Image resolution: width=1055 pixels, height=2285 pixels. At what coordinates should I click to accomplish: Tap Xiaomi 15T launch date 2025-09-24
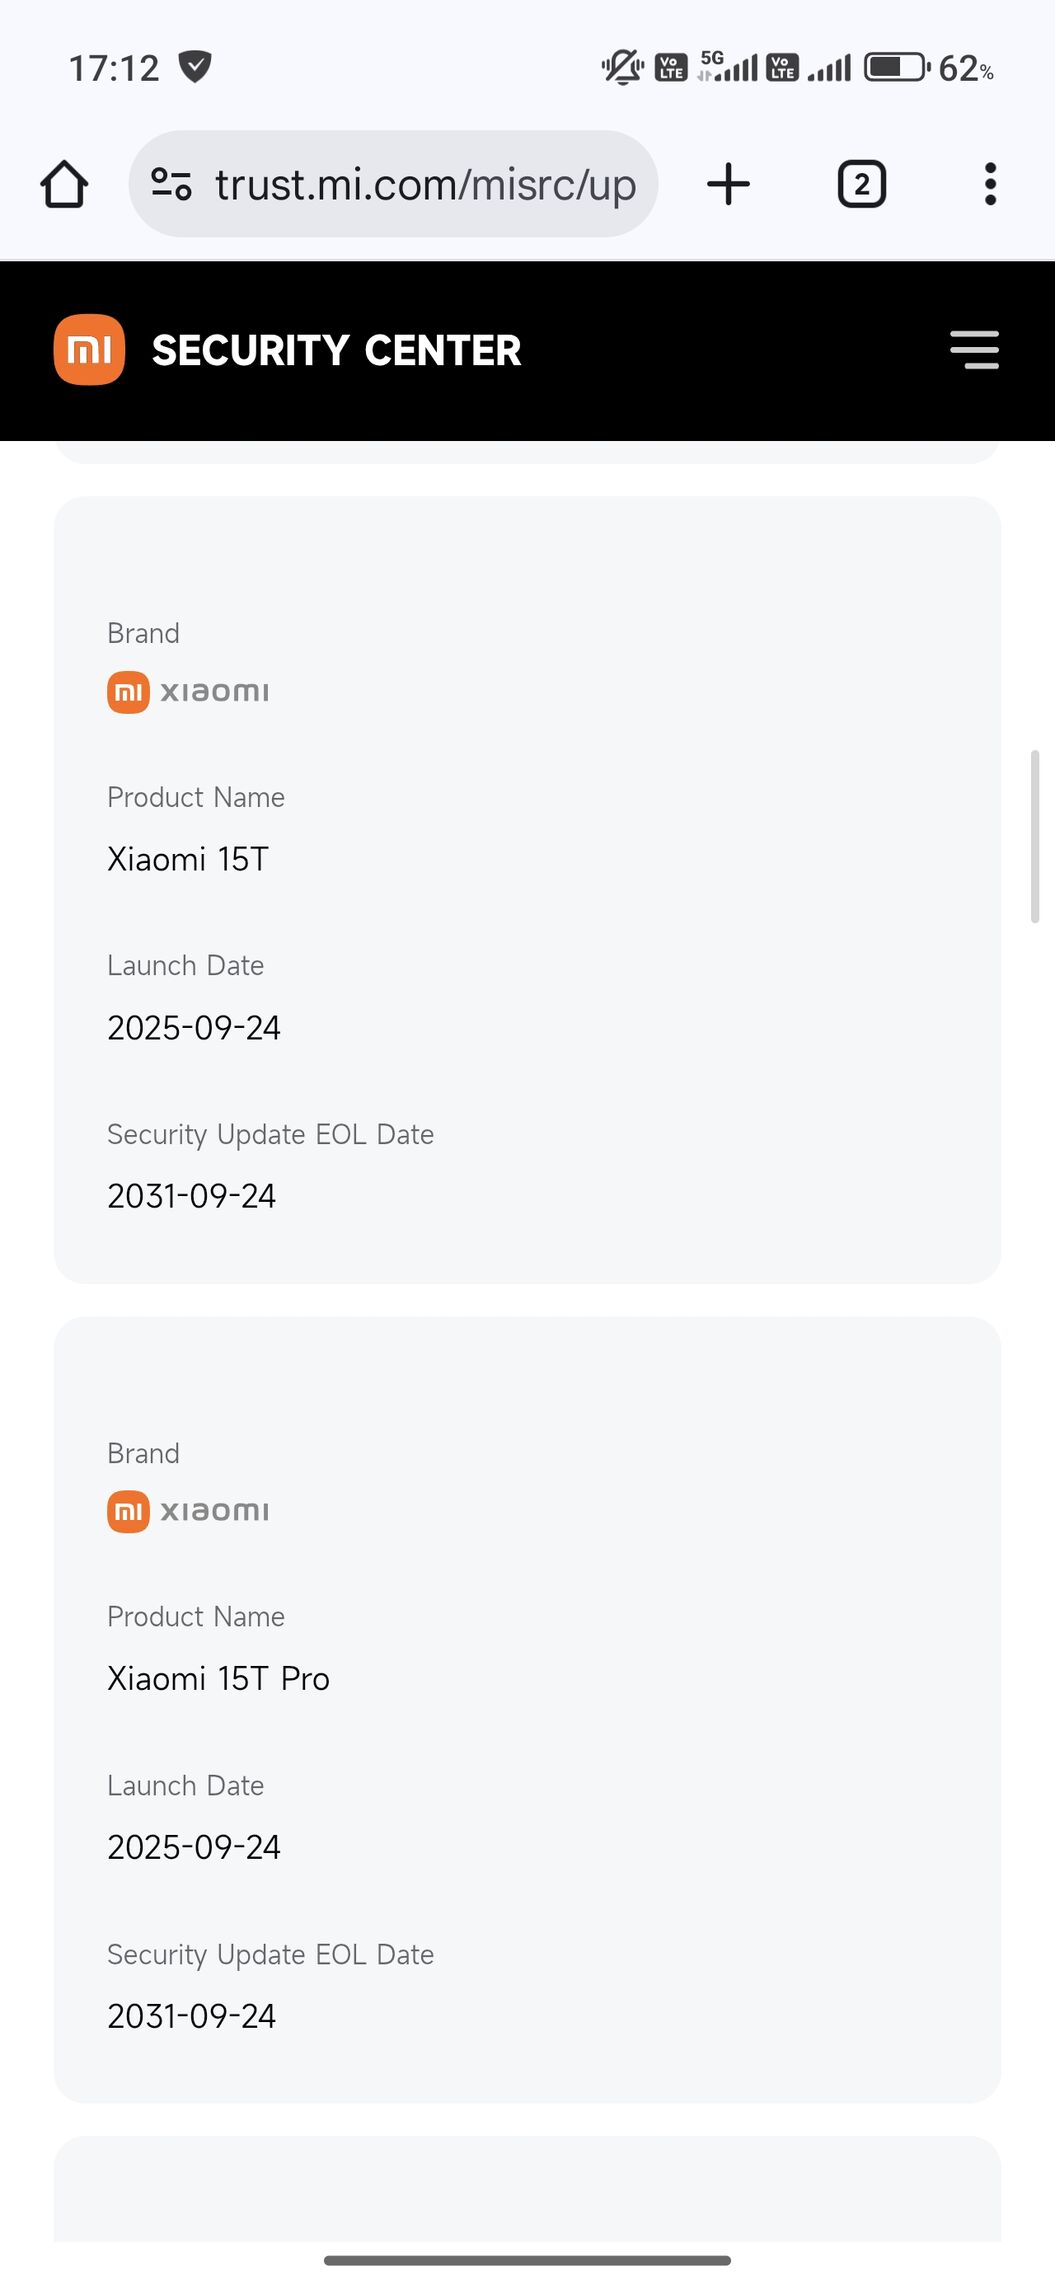click(x=194, y=1028)
